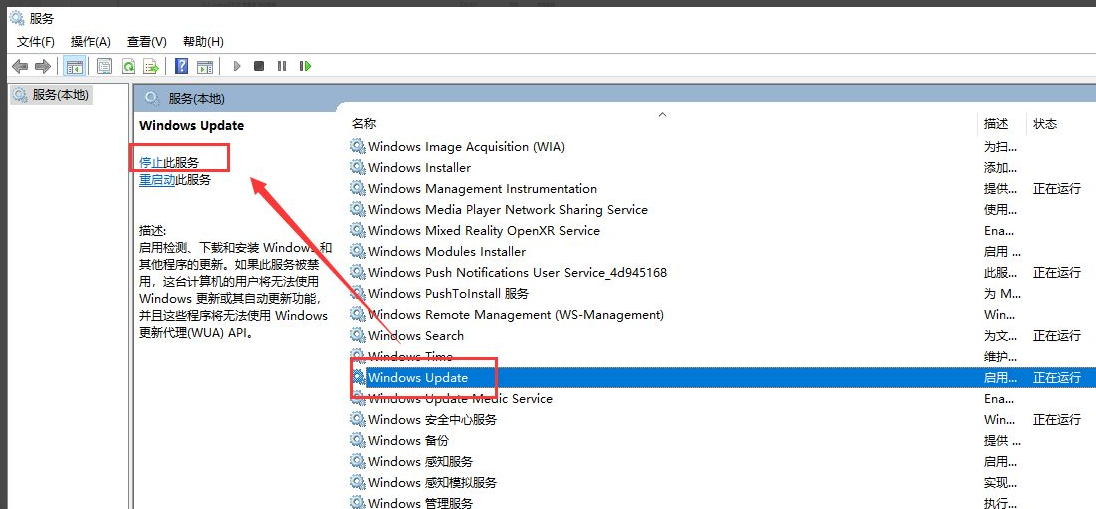
Task: Toggle Show/Hide Console Tree icon
Action: 74,66
